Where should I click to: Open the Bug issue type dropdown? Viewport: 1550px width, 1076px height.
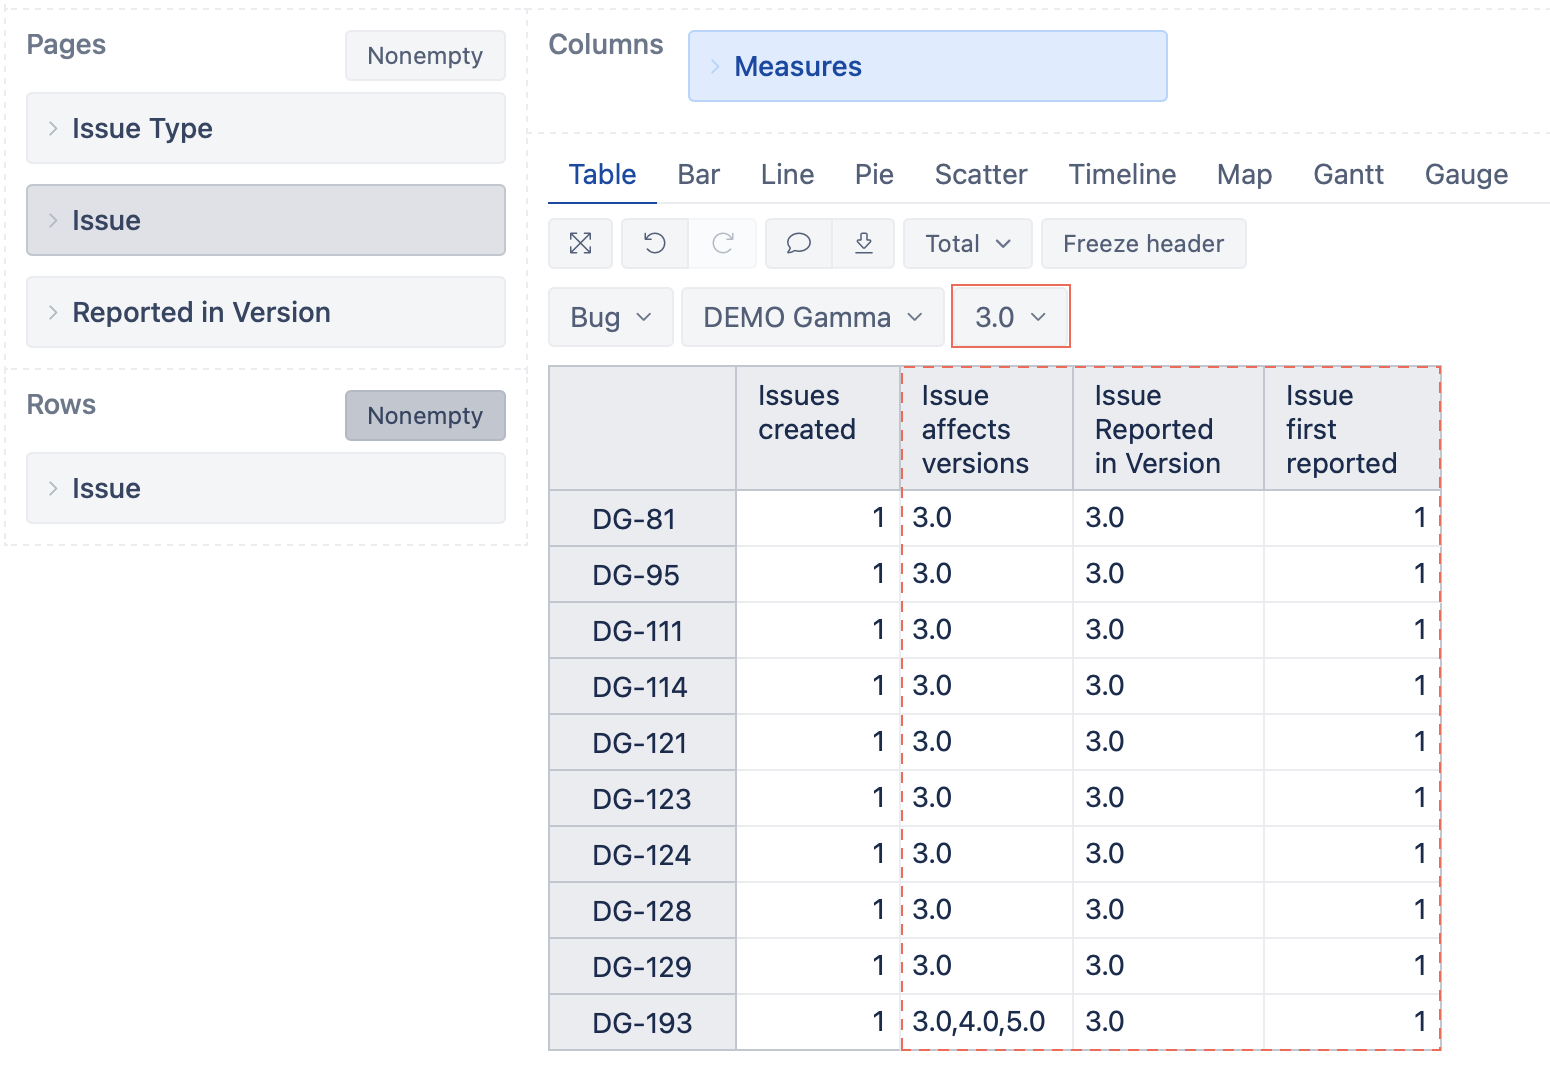click(610, 318)
